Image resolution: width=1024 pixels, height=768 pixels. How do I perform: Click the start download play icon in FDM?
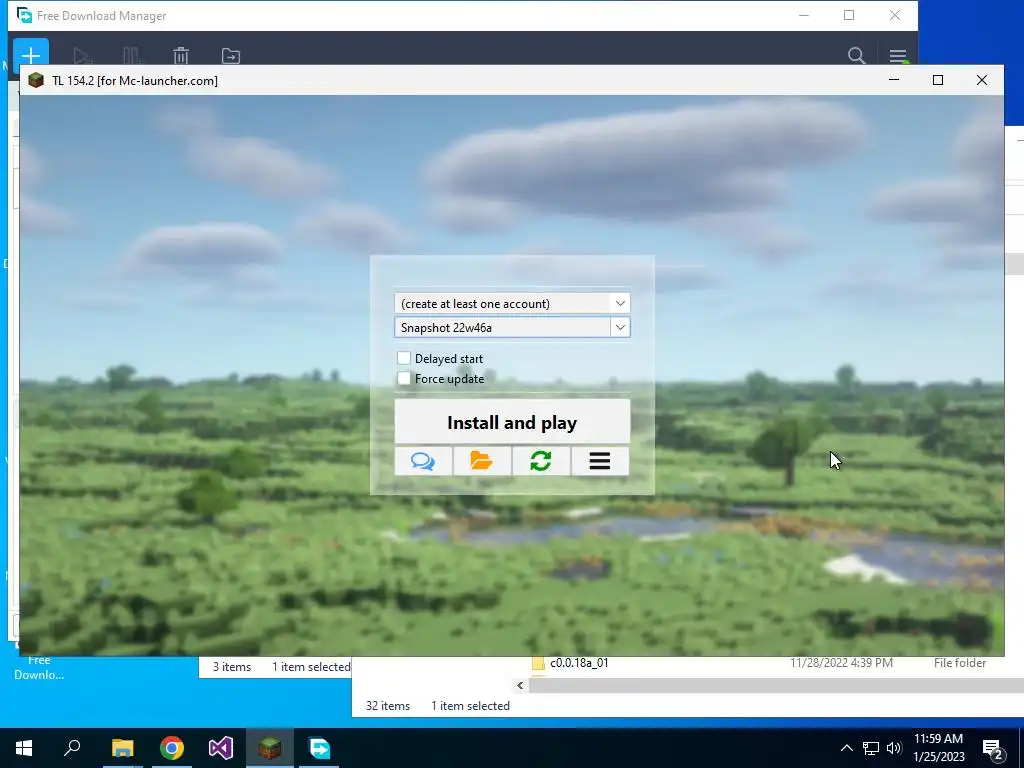82,56
